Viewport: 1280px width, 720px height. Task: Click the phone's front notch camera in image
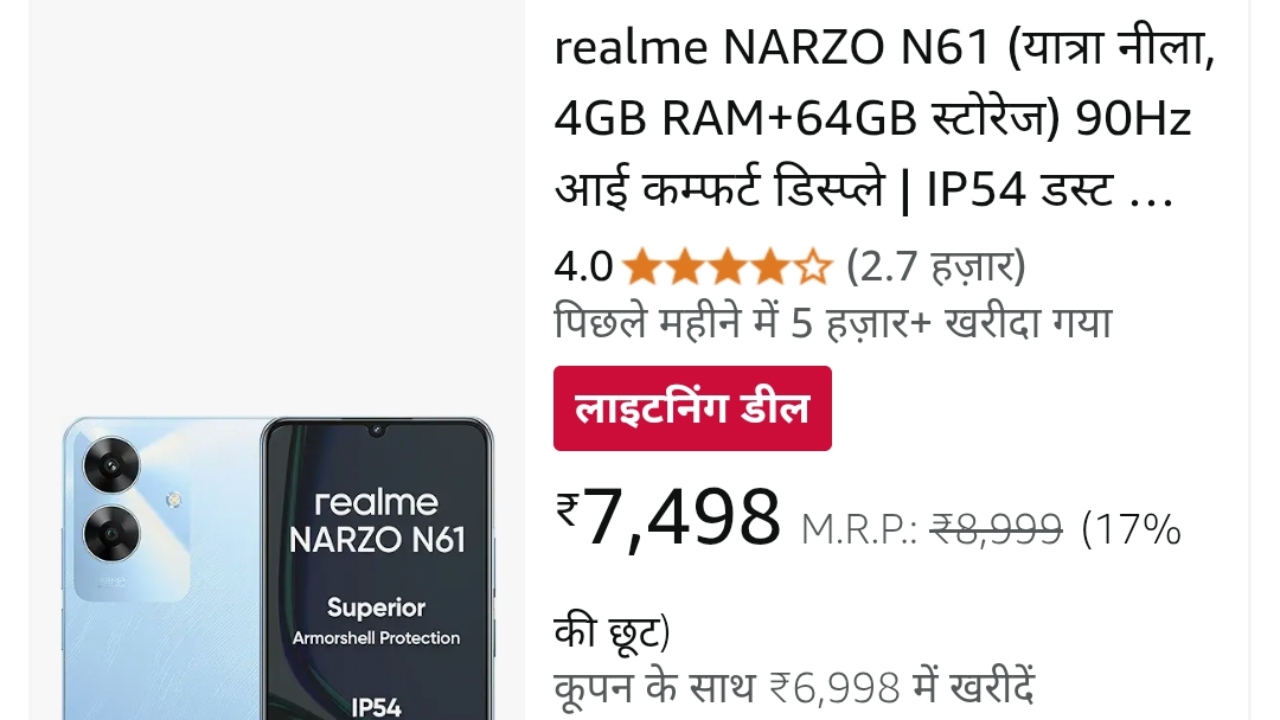click(x=377, y=431)
